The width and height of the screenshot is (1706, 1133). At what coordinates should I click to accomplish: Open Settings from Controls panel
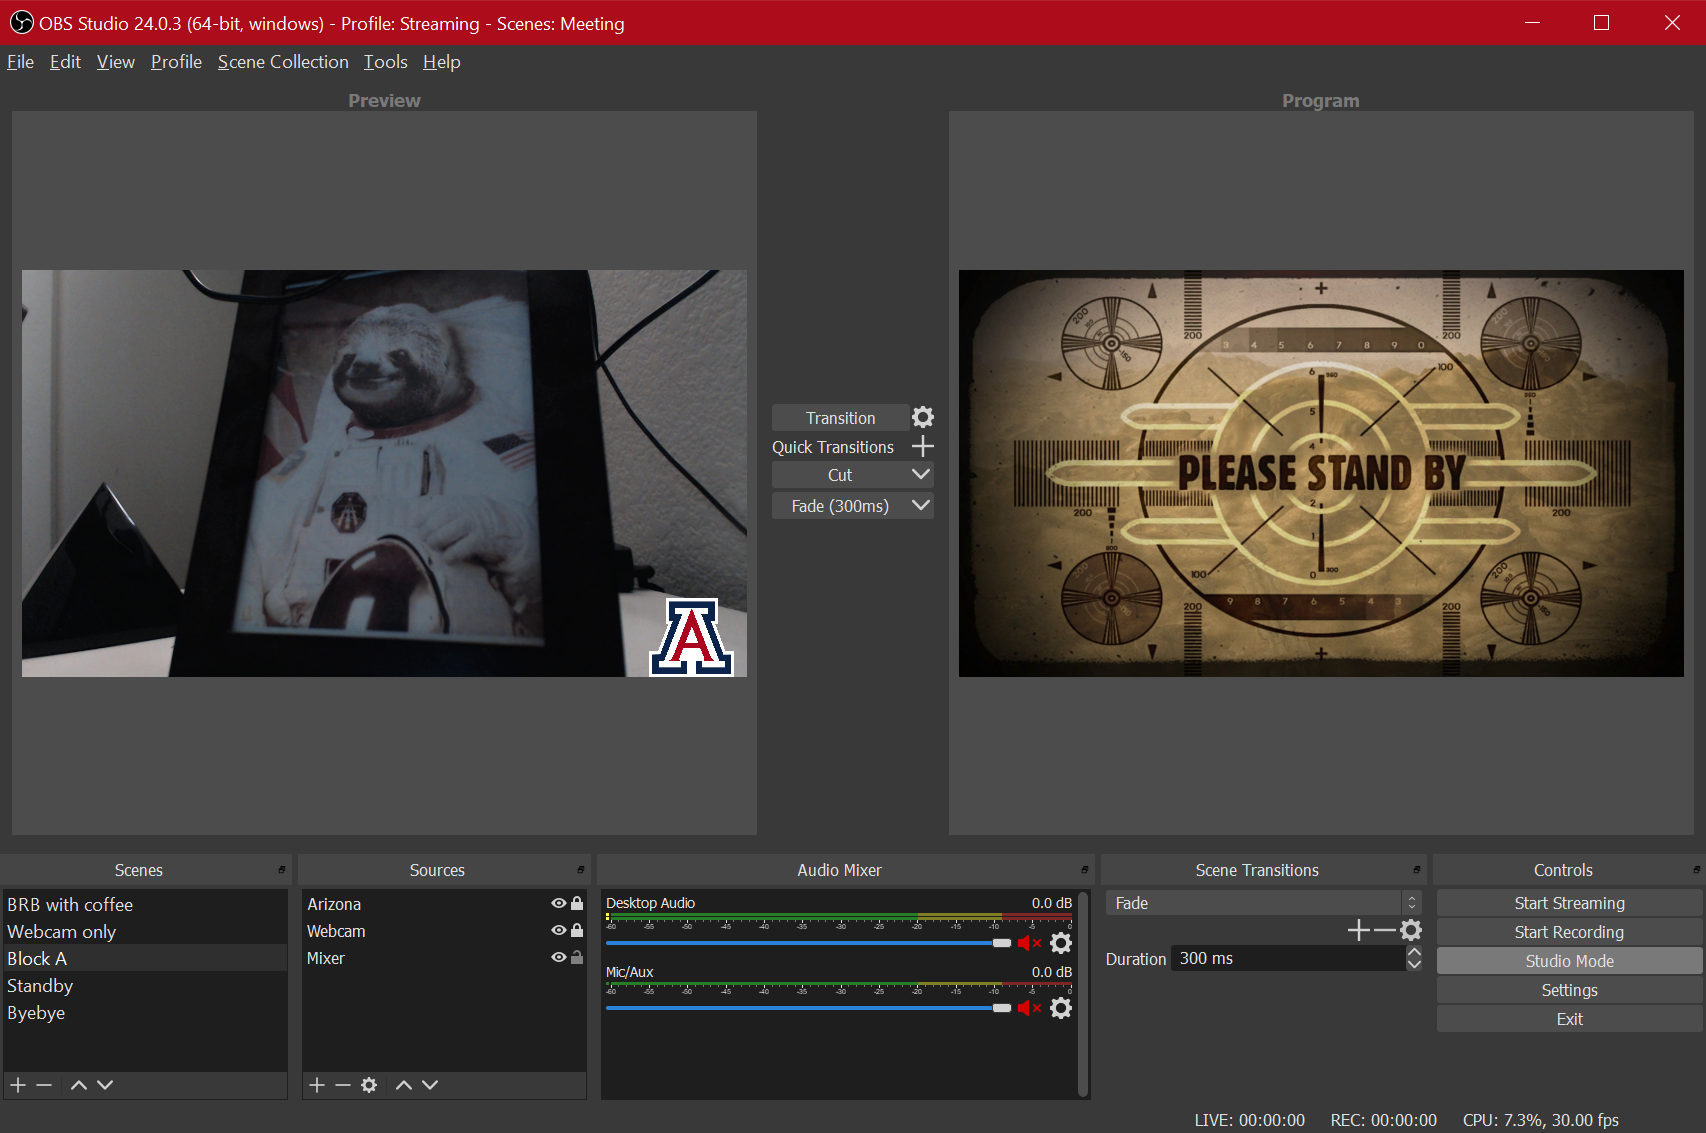1569,990
